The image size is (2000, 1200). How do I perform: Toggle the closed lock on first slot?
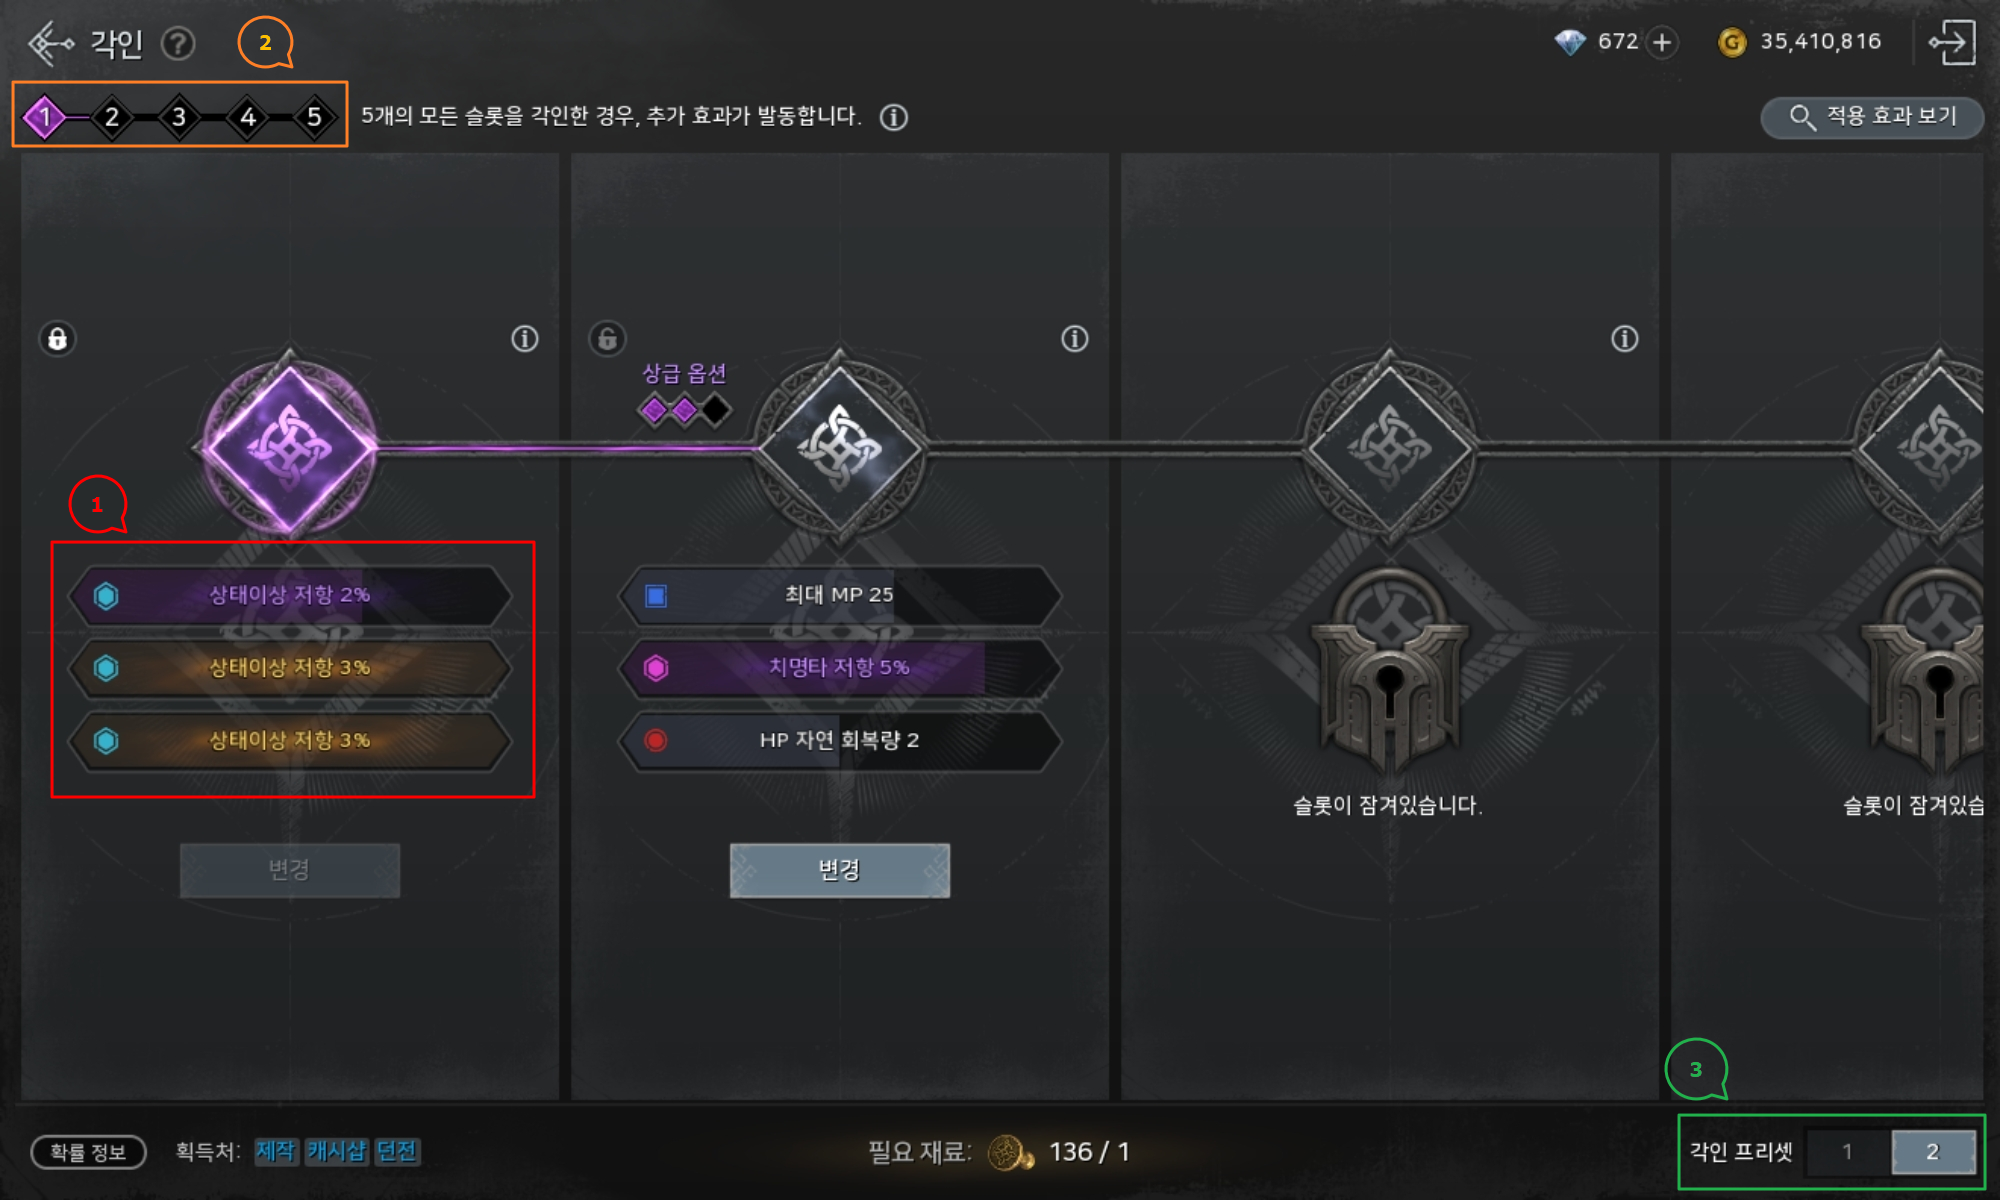tap(57, 339)
